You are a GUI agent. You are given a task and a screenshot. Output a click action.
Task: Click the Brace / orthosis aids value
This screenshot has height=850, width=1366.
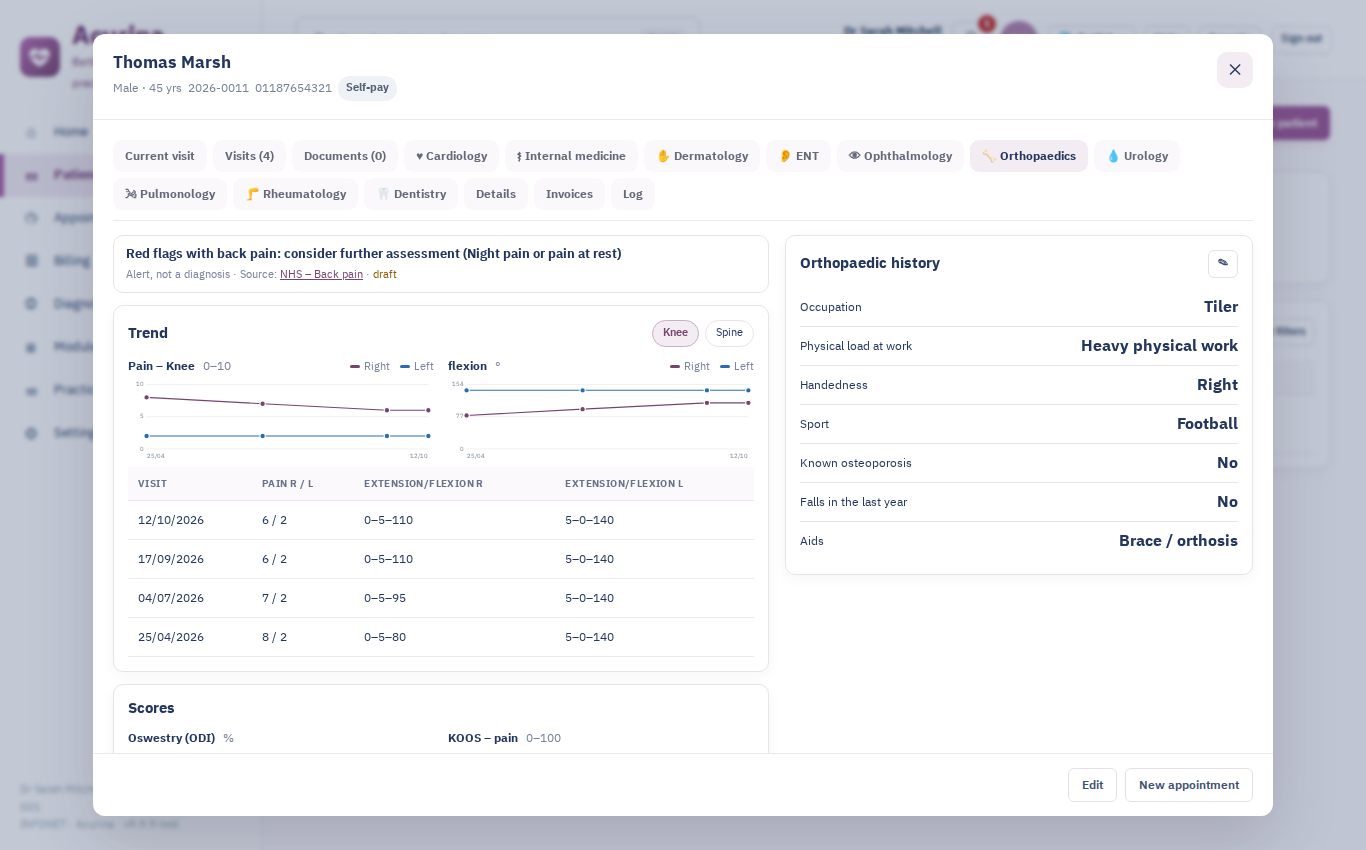point(1178,541)
